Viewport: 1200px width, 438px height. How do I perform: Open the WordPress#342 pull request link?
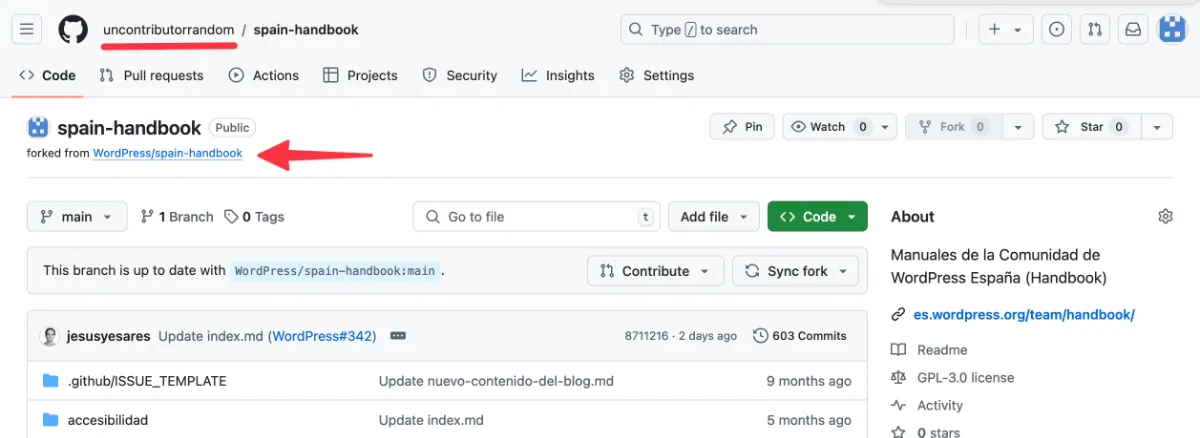tap(322, 336)
